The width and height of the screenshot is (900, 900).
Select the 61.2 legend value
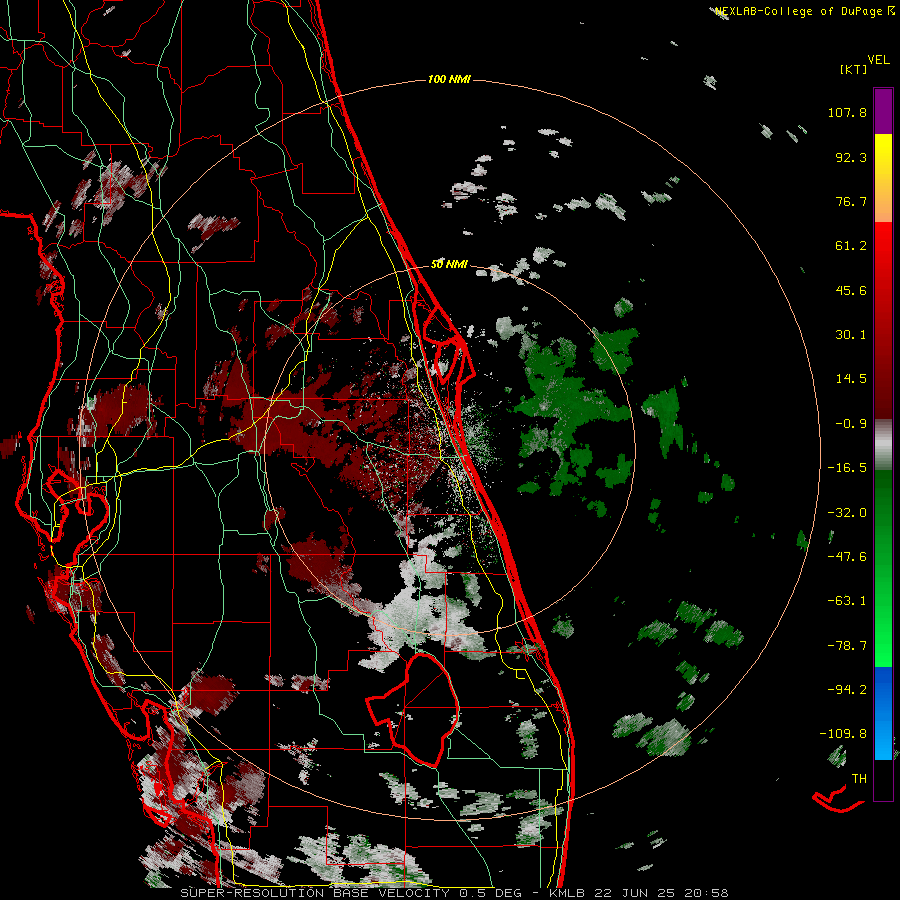tap(851, 246)
